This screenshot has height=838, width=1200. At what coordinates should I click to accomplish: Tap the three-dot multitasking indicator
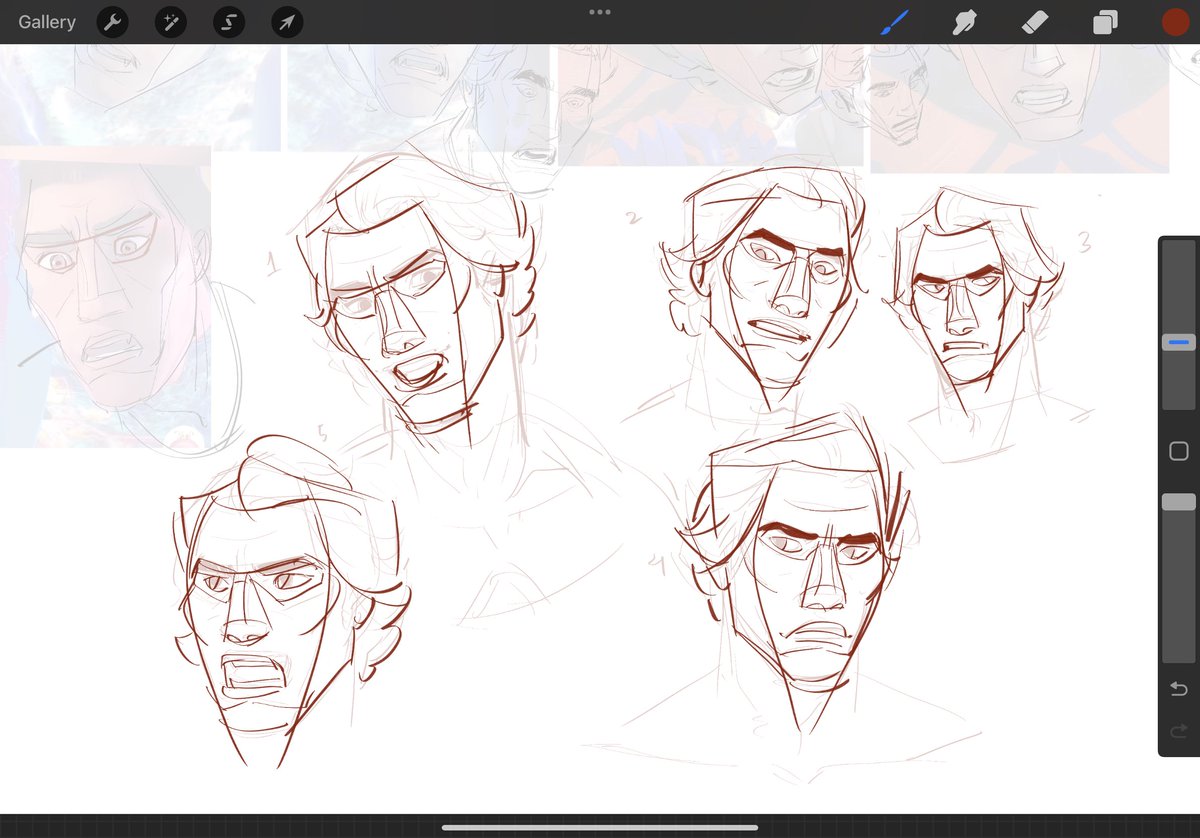[600, 12]
